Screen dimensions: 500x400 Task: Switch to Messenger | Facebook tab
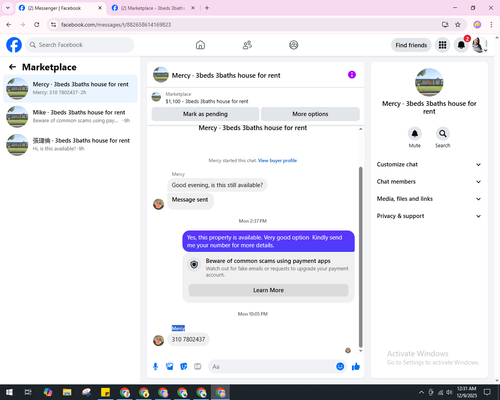point(60,8)
